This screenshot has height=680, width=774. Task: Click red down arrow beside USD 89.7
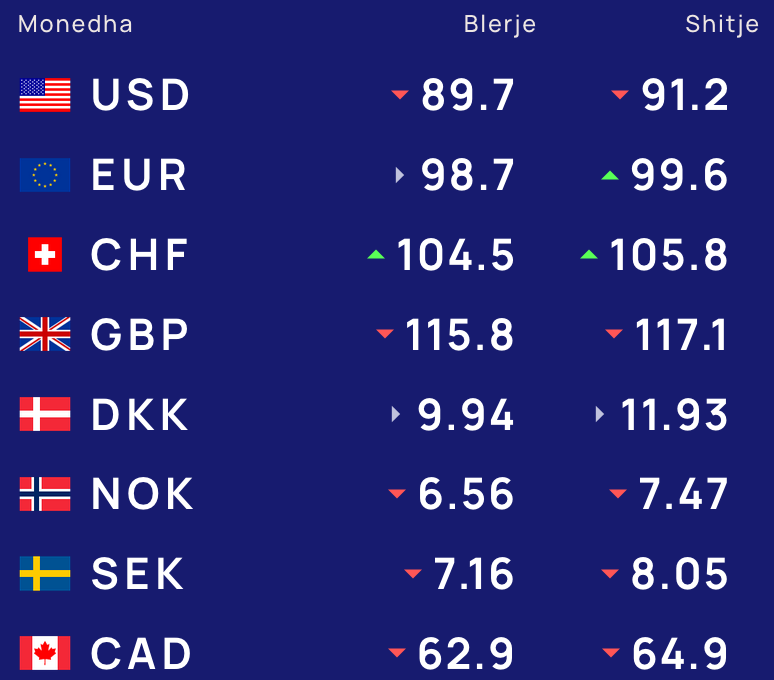coord(400,94)
